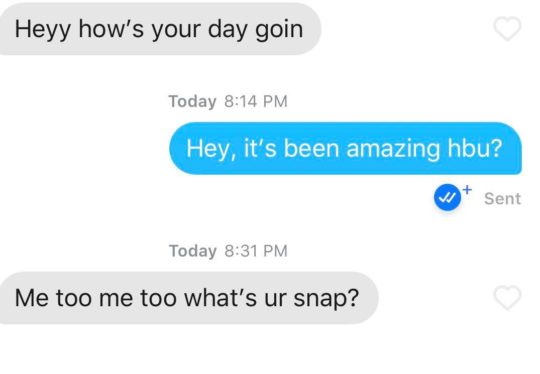This screenshot has height=374, width=540.
Task: Select the "Me too me too what's ur snap?" bubble
Action: point(189,298)
